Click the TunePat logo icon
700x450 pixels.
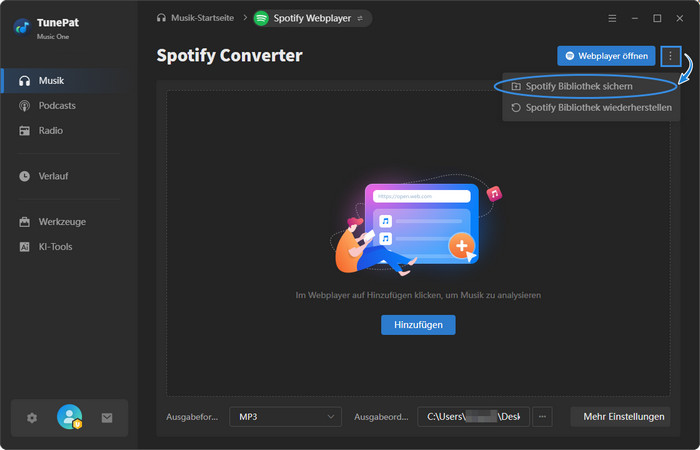[22, 28]
